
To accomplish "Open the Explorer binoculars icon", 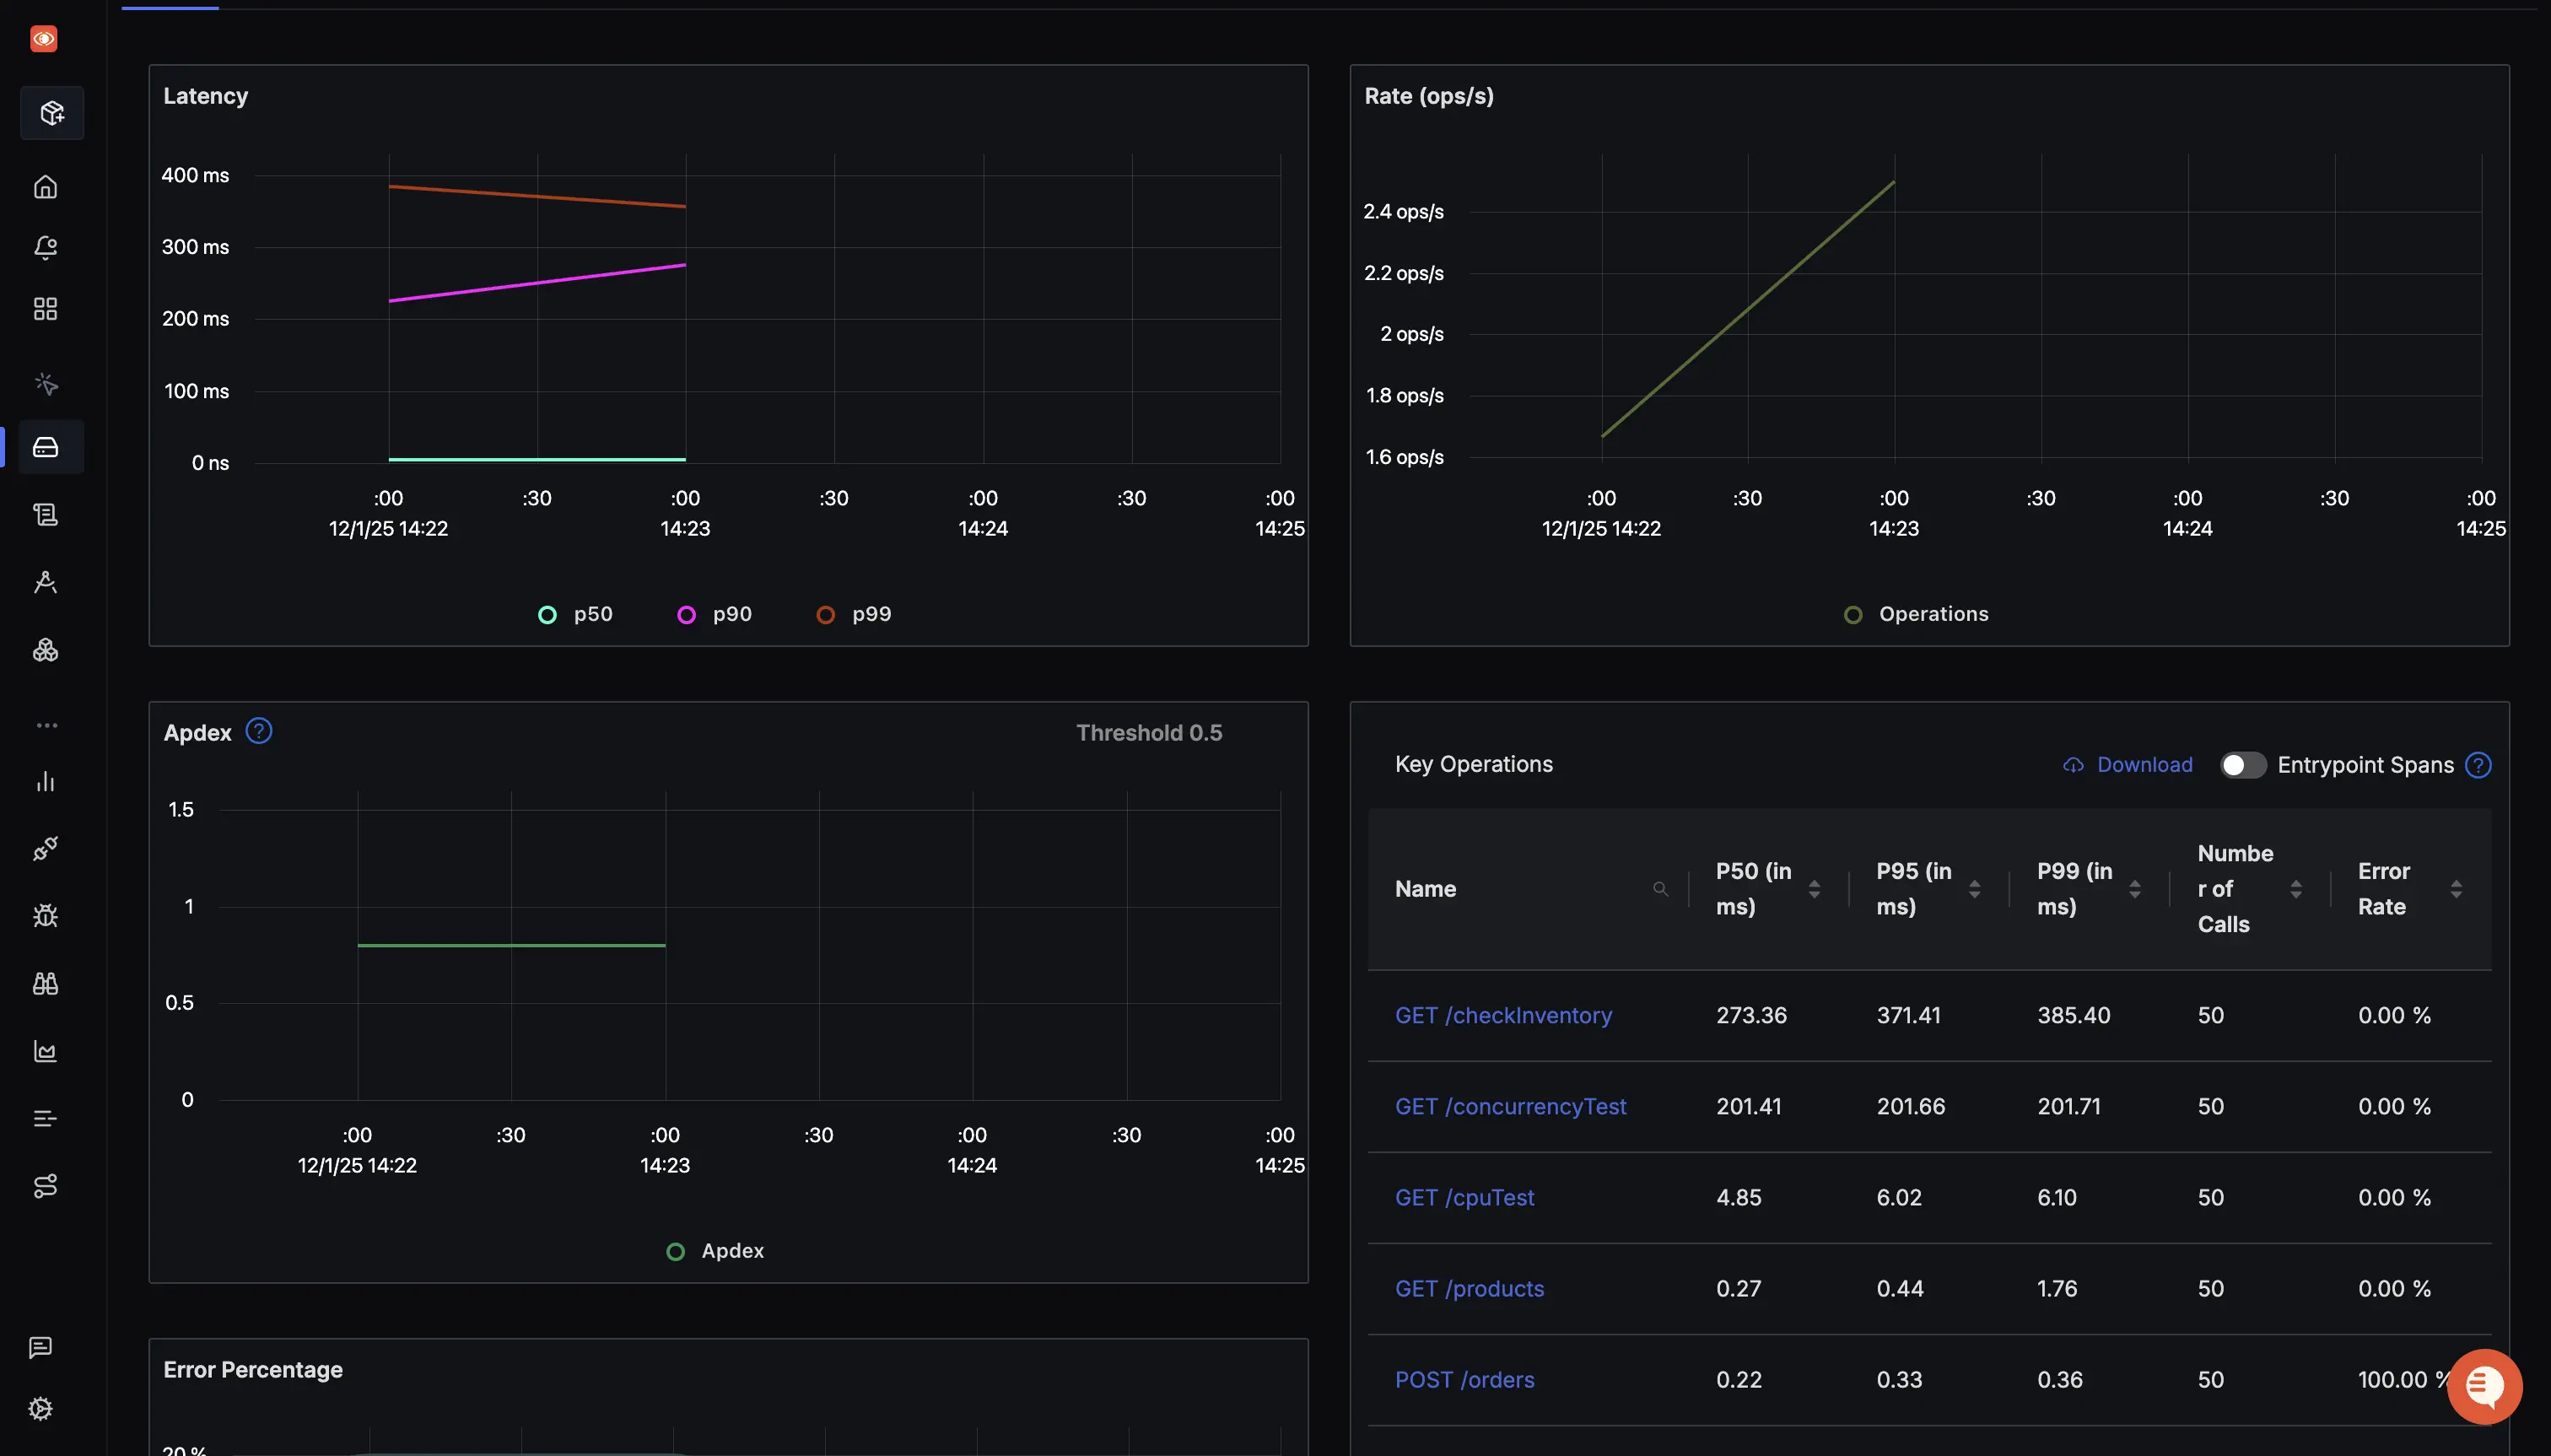I will pos(46,983).
